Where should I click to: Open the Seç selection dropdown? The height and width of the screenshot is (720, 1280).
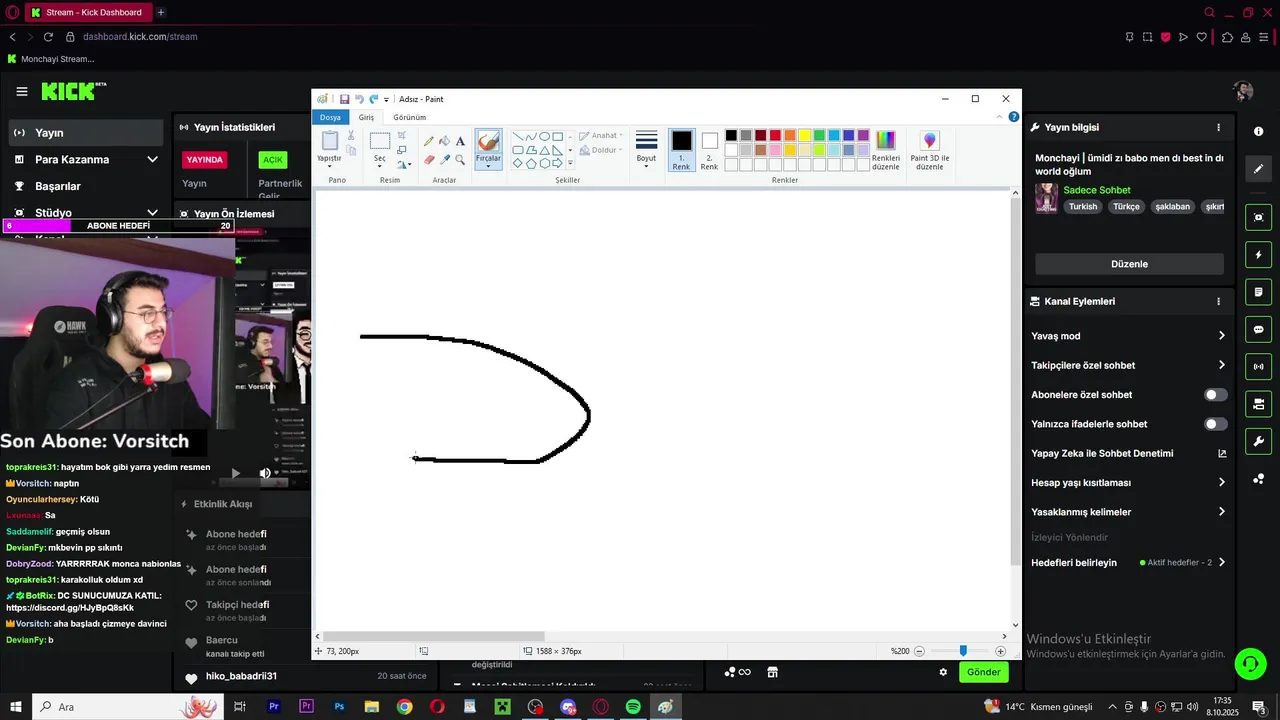(379, 161)
